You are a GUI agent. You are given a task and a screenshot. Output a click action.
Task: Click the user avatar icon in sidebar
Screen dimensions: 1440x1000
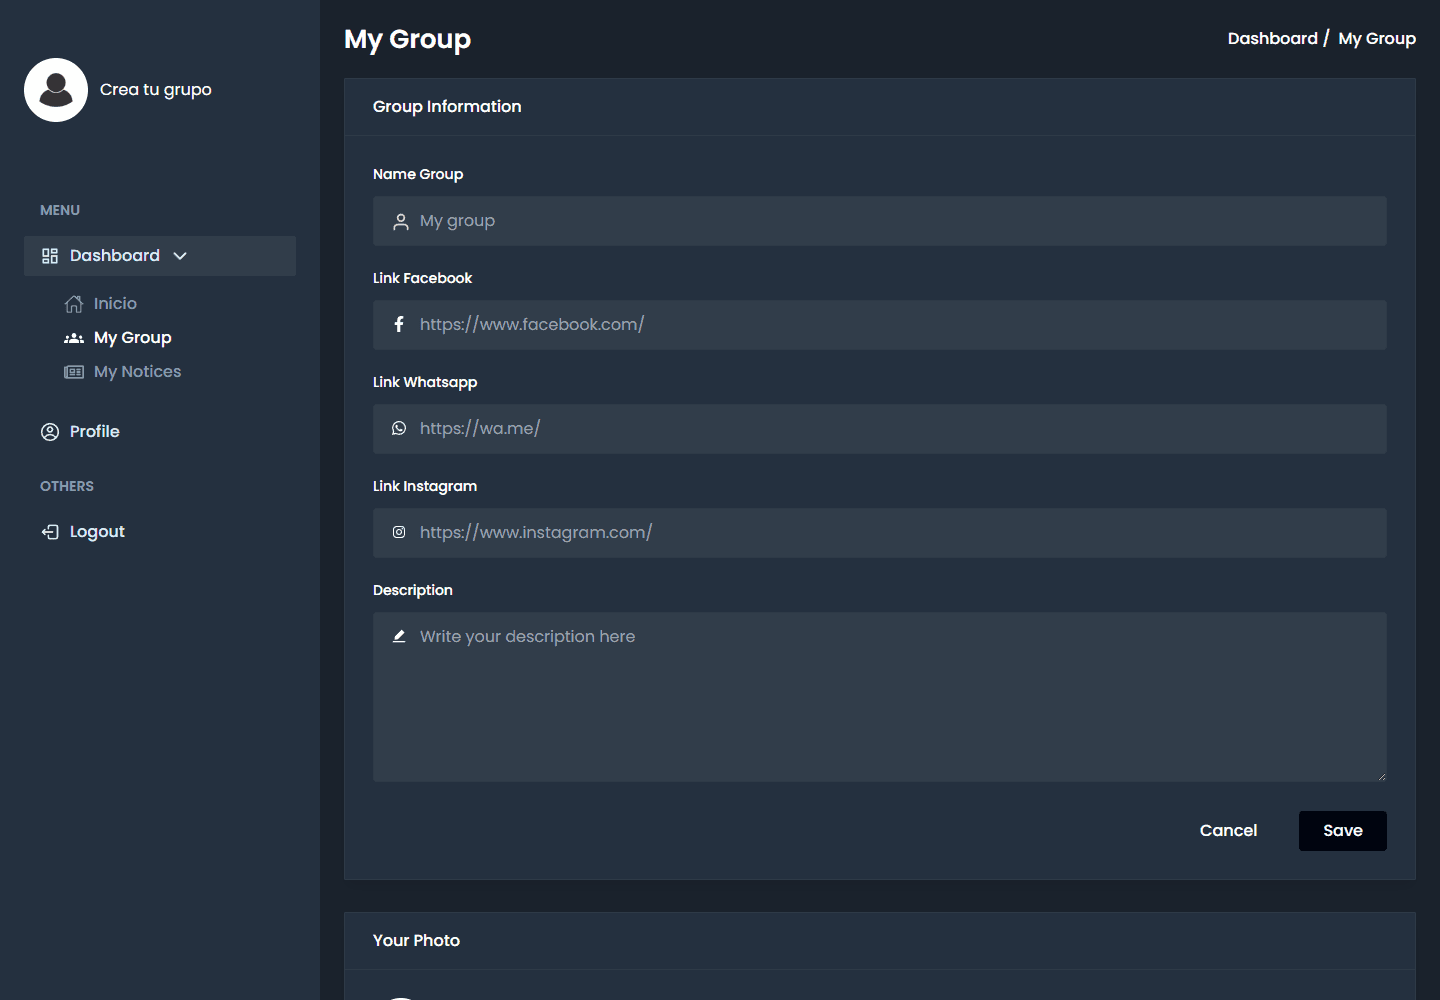(56, 90)
